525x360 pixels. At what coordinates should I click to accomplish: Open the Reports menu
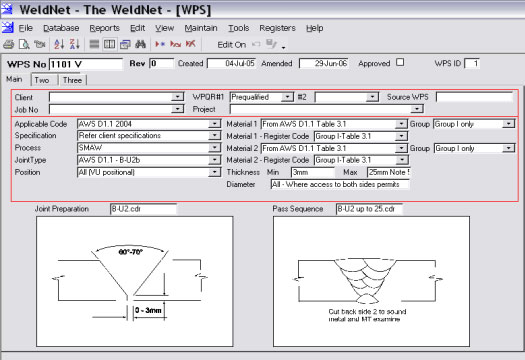(104, 28)
